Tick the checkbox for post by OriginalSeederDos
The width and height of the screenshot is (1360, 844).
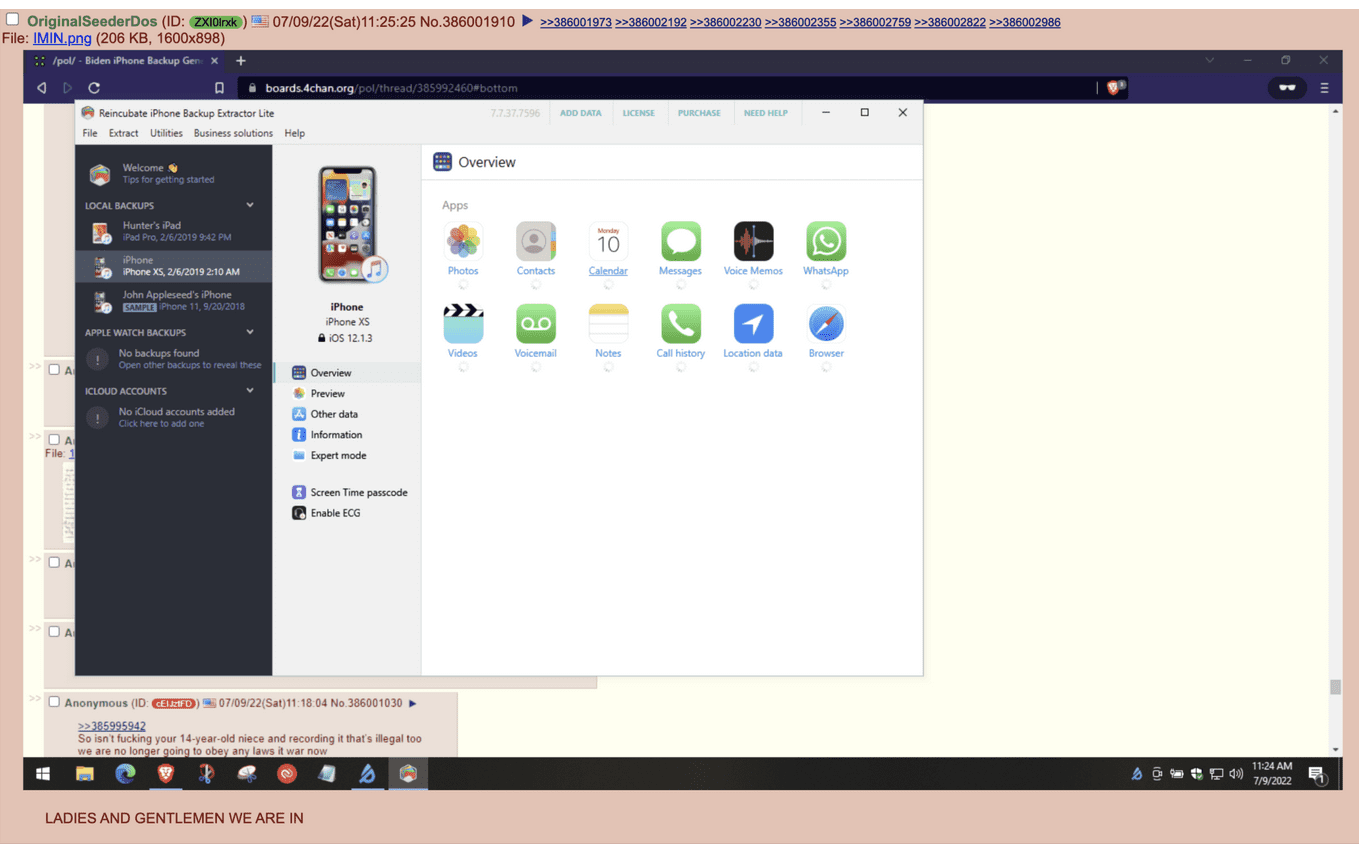point(13,20)
